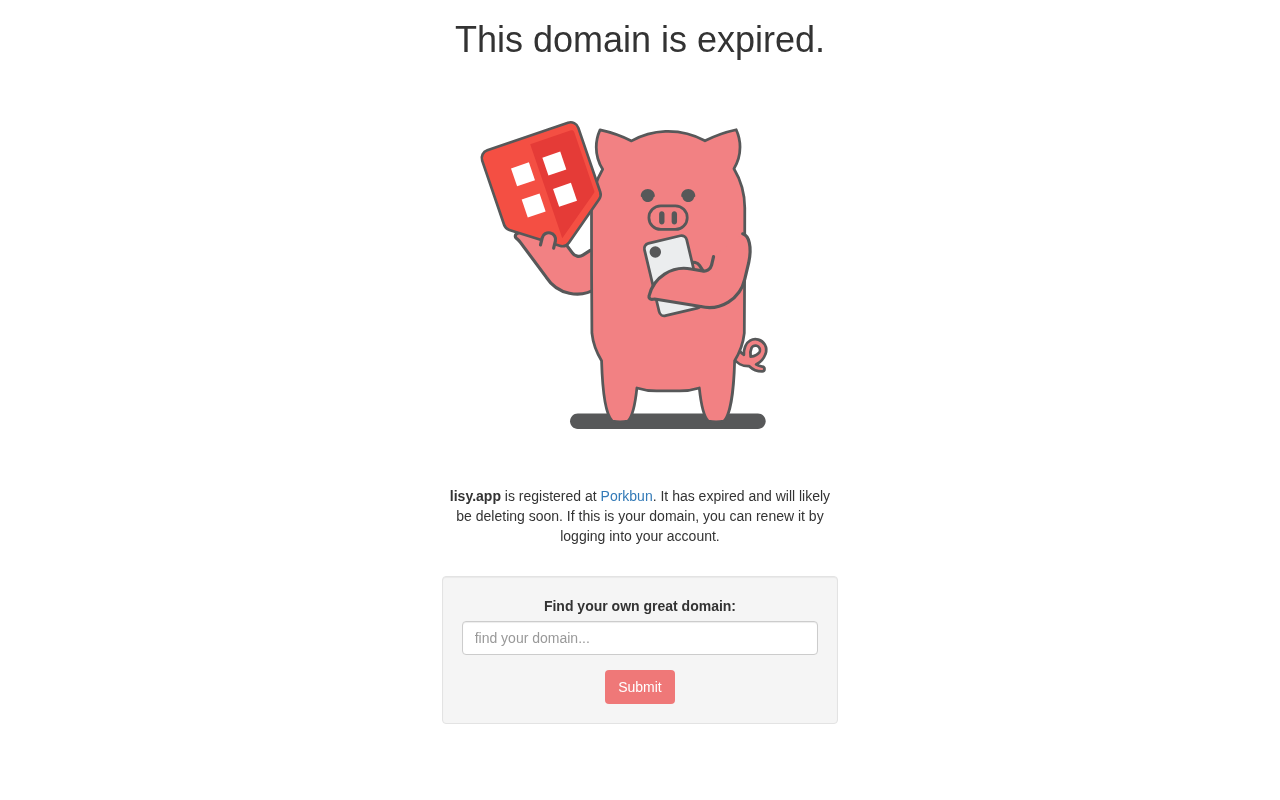The height and width of the screenshot is (800, 1280).
Task: Click the pig's right ear
Action: tap(728, 148)
